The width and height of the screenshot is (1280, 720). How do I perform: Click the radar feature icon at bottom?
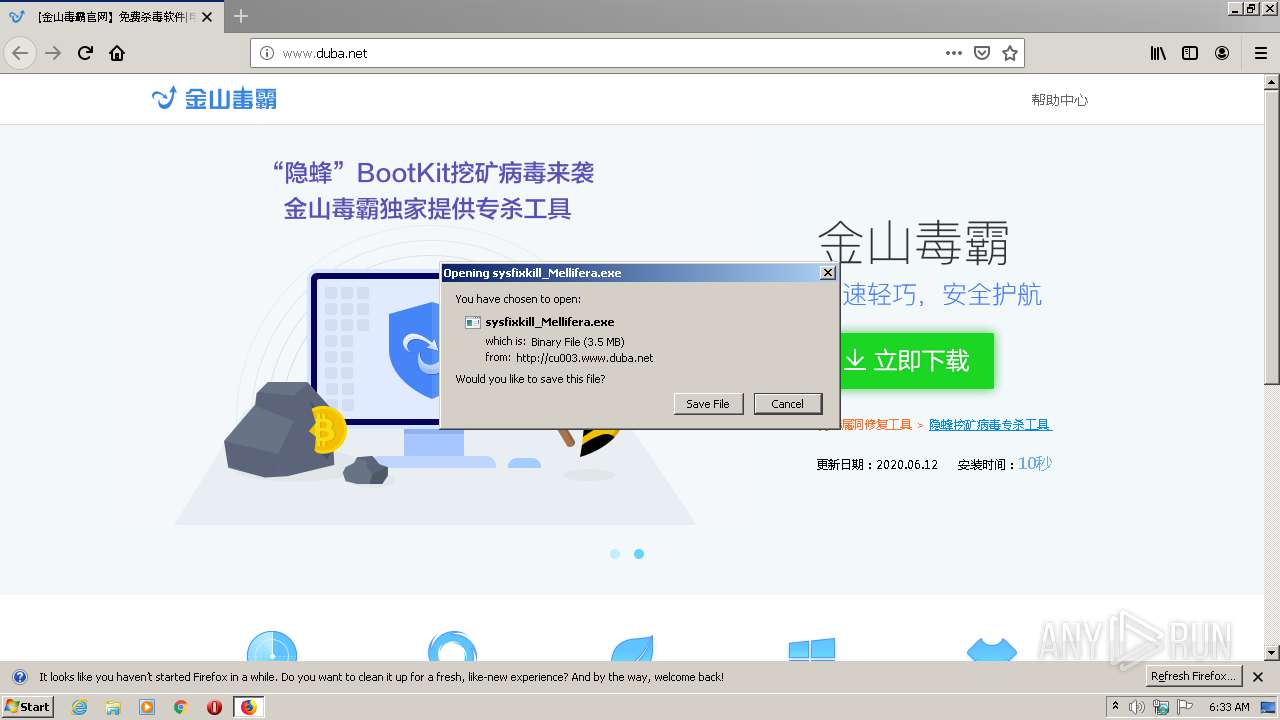point(272,647)
